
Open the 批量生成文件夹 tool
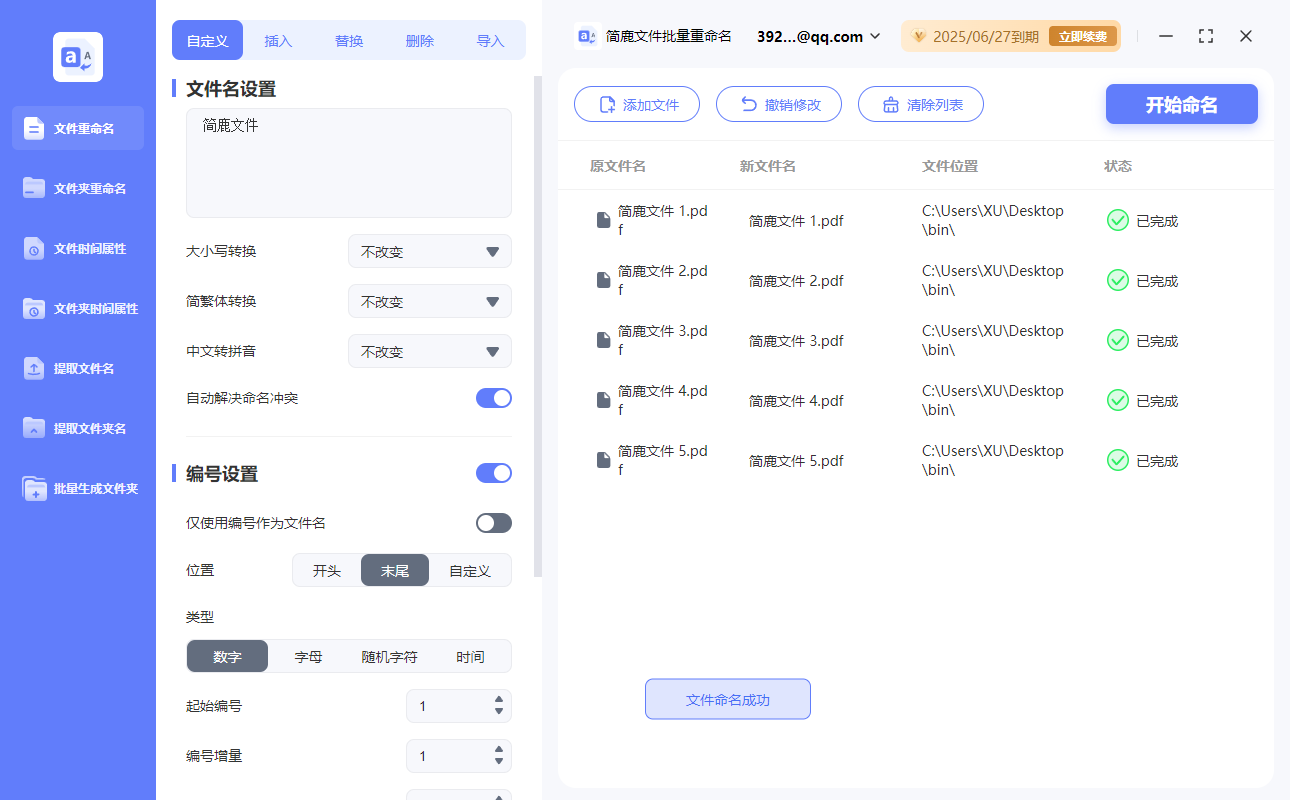pyautogui.click(x=77, y=488)
